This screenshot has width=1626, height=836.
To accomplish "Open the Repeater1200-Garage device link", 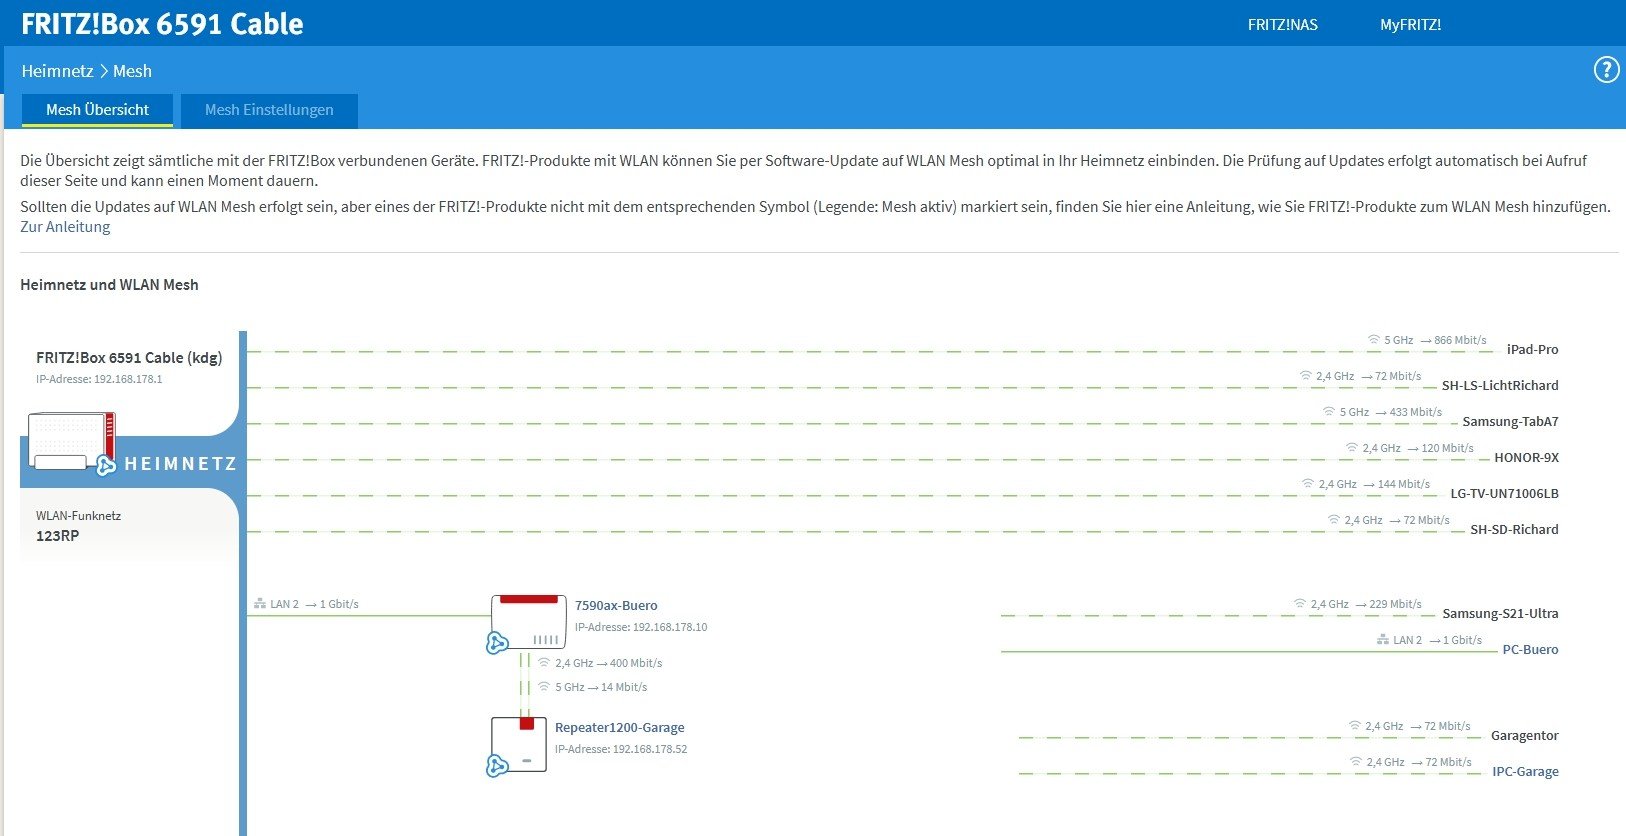I will 619,727.
